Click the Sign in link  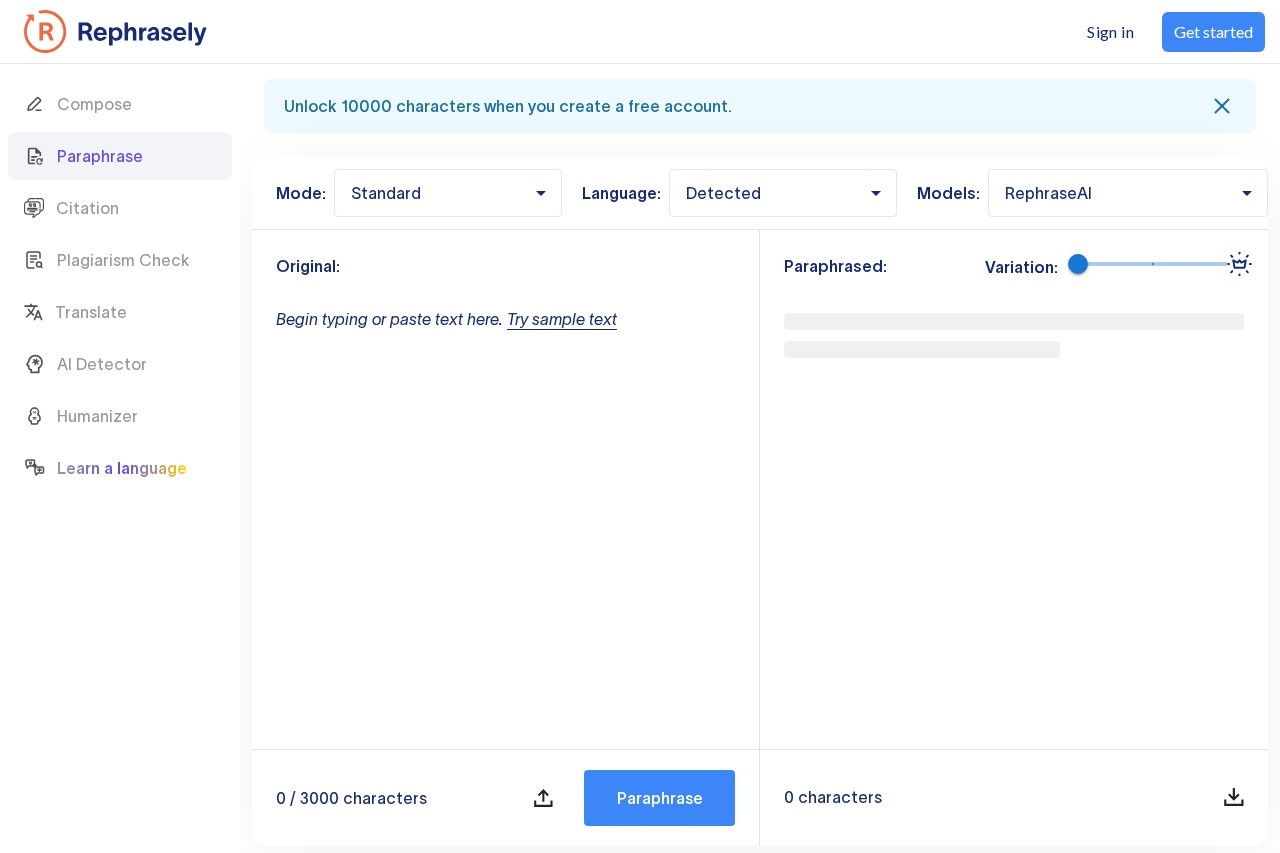point(1110,32)
